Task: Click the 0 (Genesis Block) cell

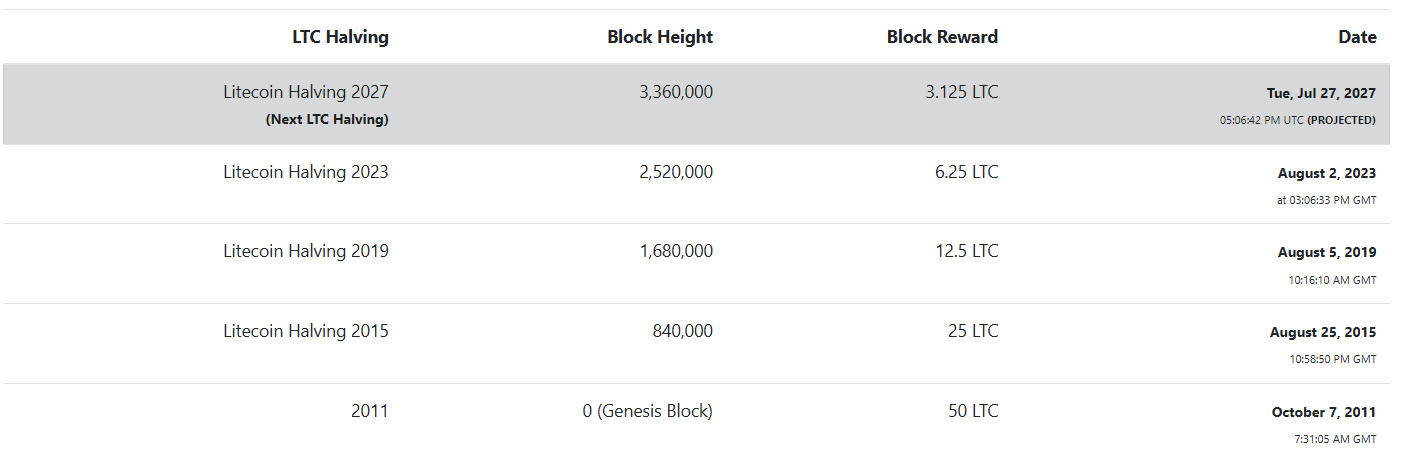Action: (648, 411)
